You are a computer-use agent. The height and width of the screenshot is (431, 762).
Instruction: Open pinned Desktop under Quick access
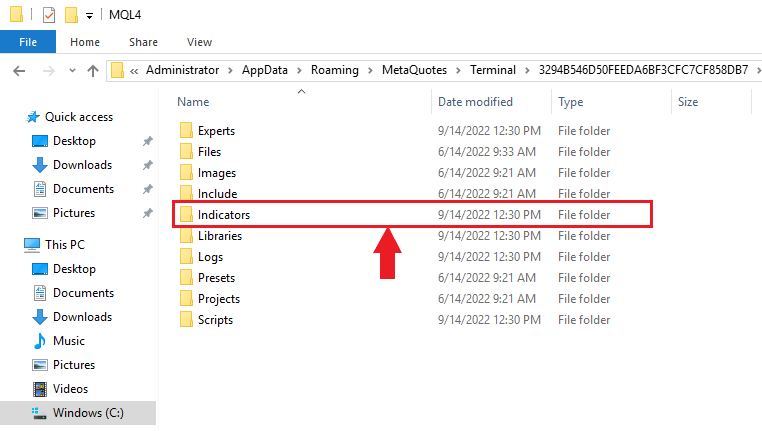click(74, 141)
